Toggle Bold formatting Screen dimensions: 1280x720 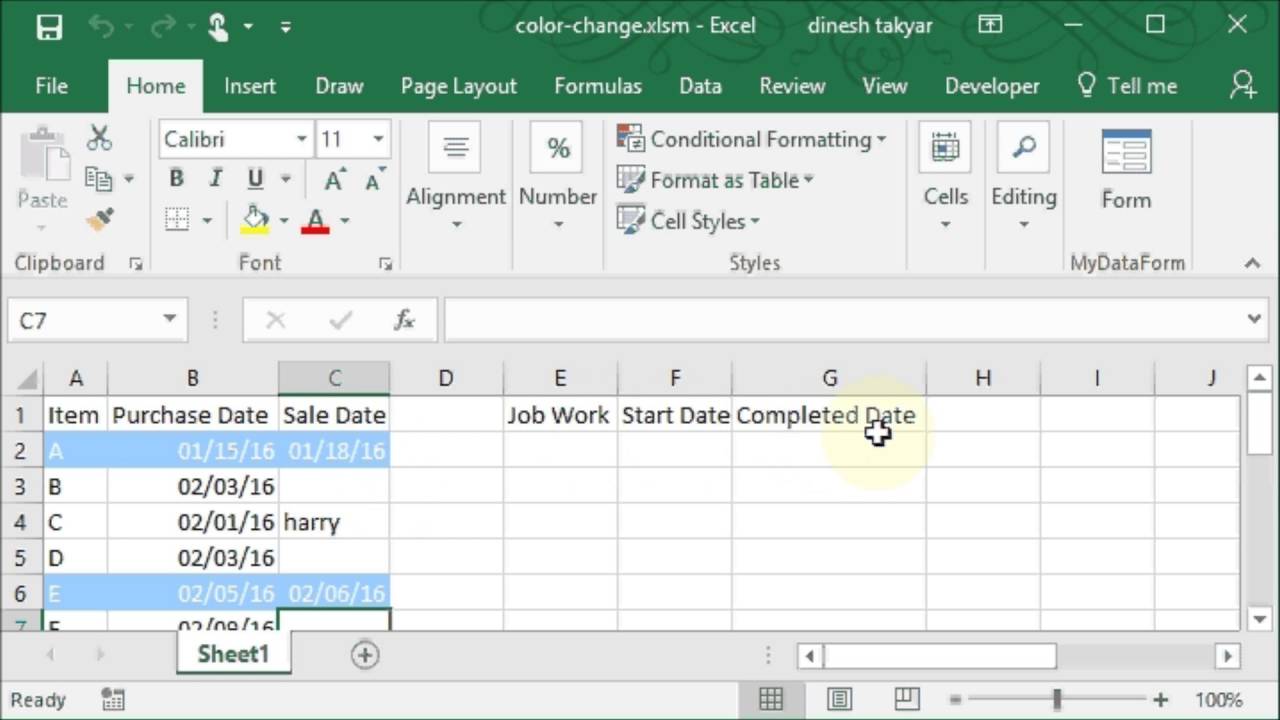pyautogui.click(x=176, y=179)
